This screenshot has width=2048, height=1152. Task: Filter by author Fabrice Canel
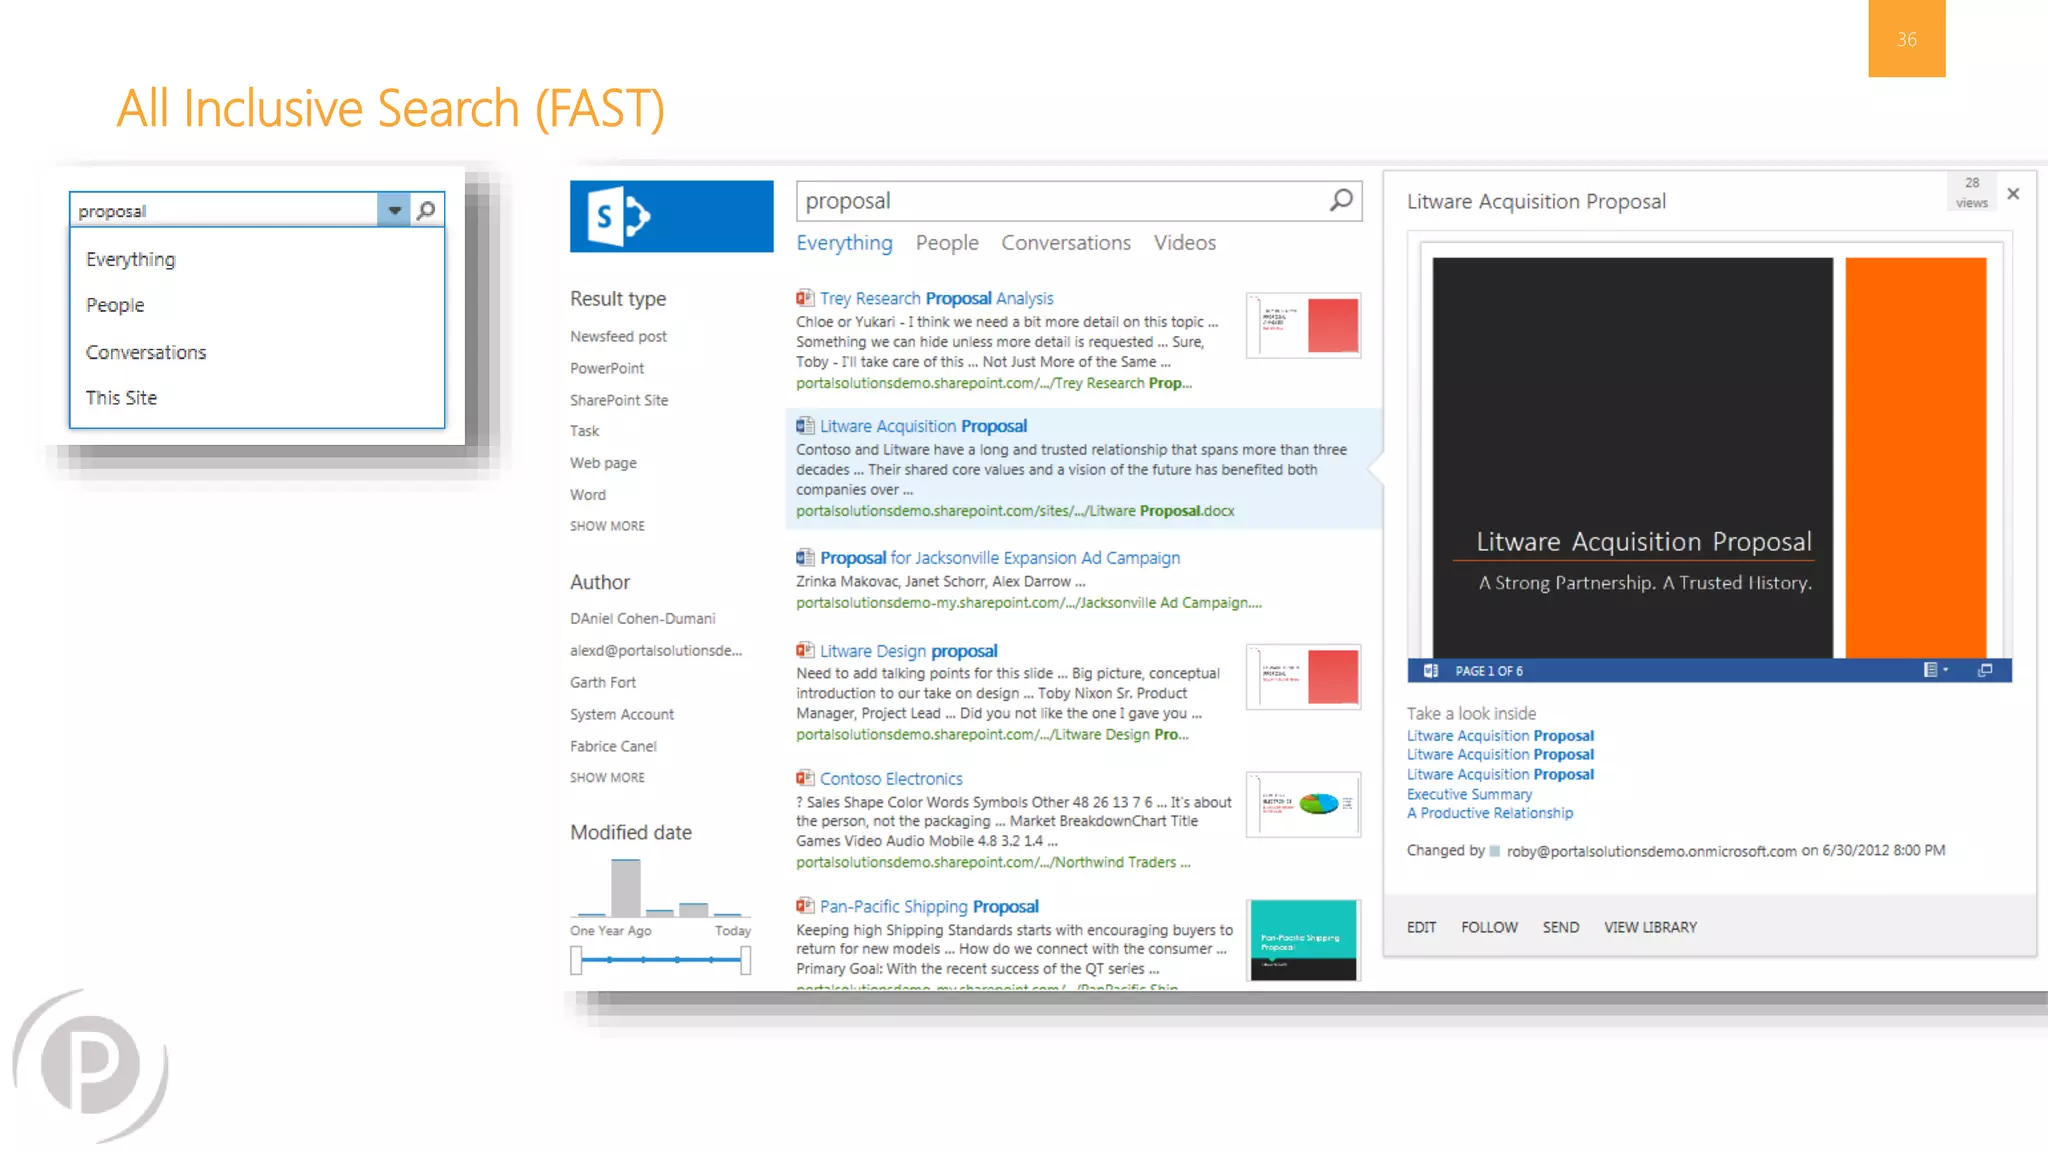point(613,746)
